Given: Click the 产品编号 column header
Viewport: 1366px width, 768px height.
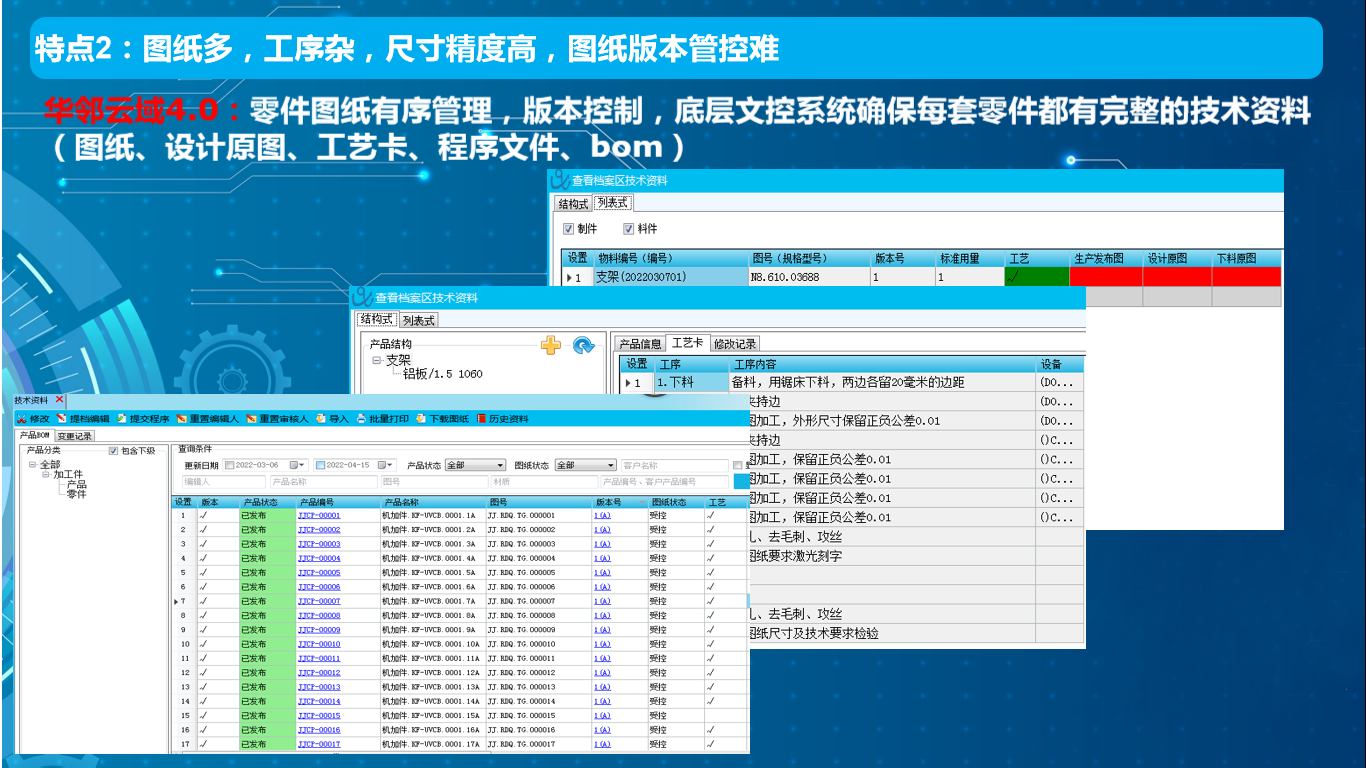Looking at the screenshot, I should (x=338, y=502).
